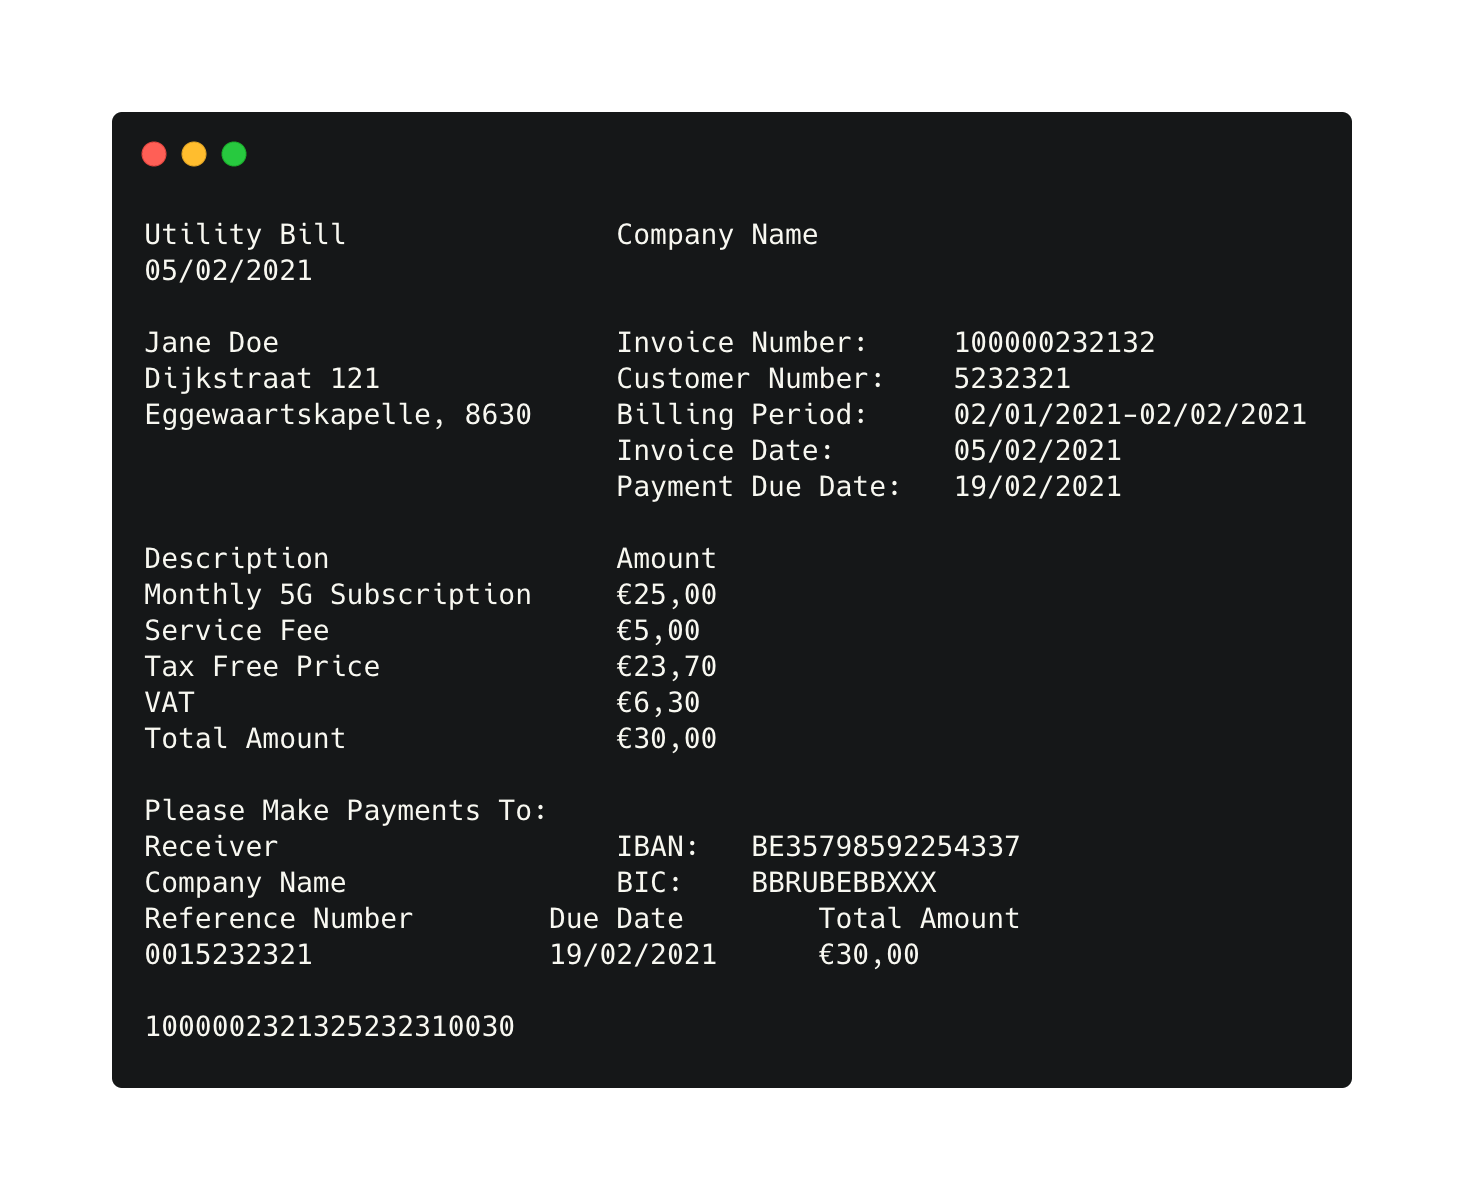1464x1200 pixels.
Task: Click the "Billing Period:" label
Action: pos(742,414)
